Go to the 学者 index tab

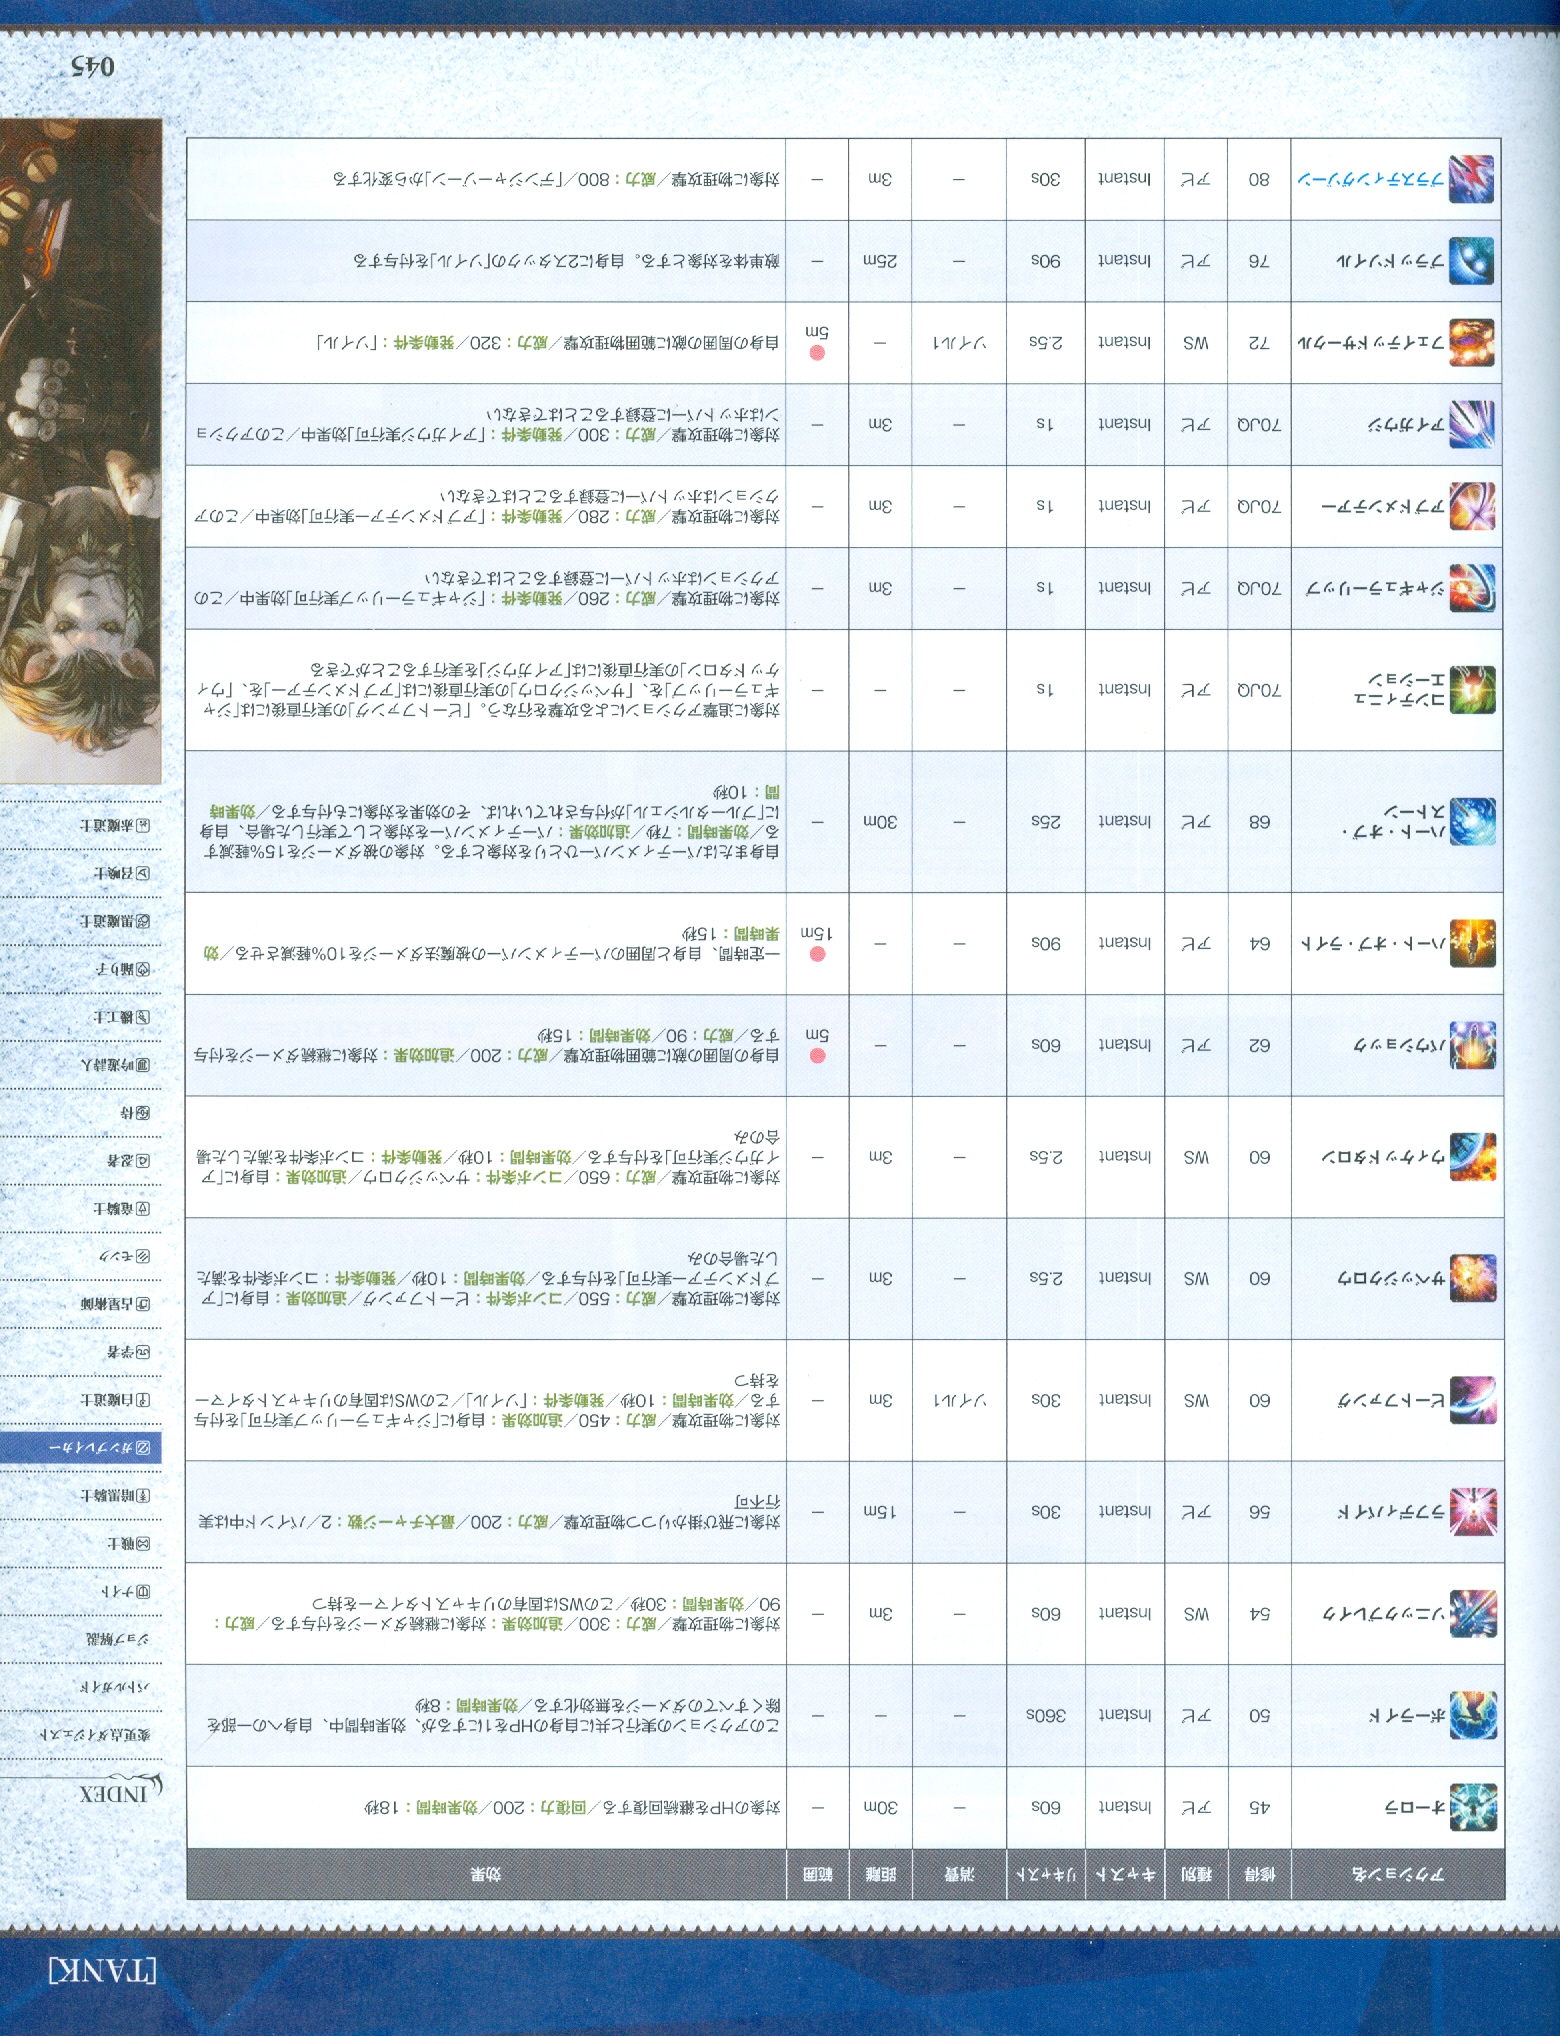tap(129, 1352)
